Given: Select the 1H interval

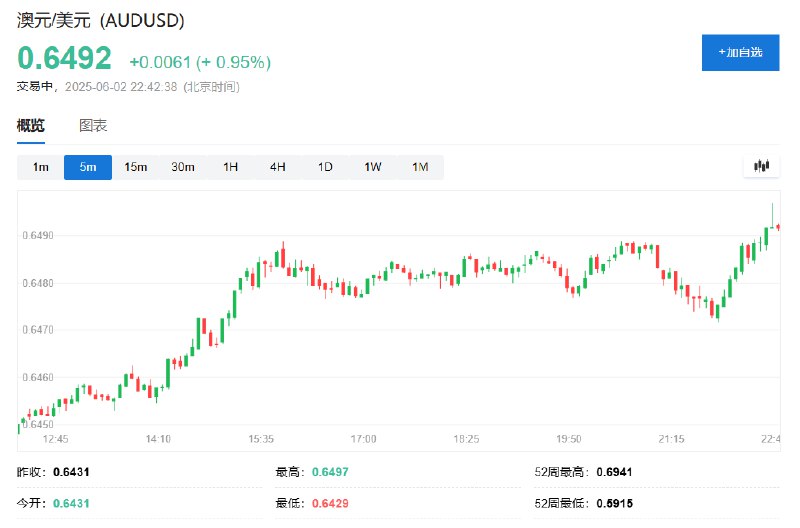Looking at the screenshot, I should click(x=230, y=167).
